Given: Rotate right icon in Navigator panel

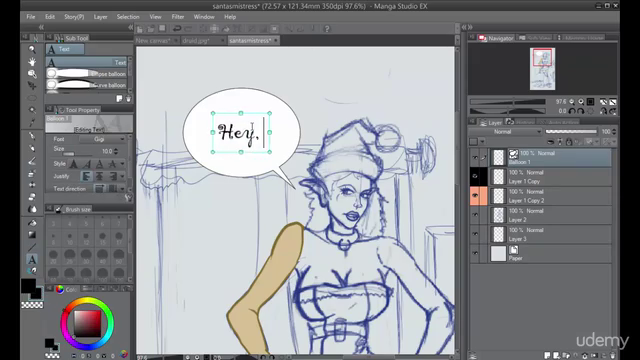Looking at the screenshot, I should pyautogui.click(x=581, y=111).
